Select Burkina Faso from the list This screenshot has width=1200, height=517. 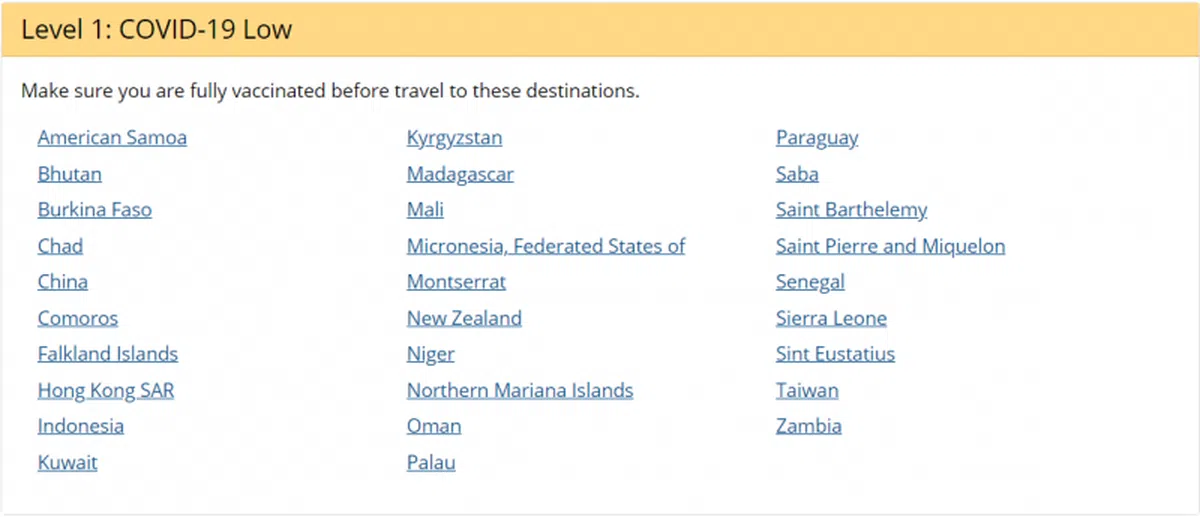(x=95, y=210)
